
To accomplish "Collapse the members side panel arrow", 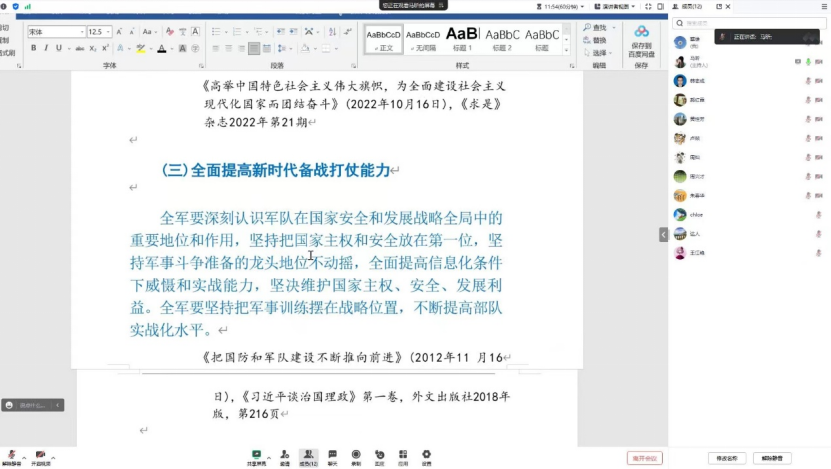I will coord(663,234).
